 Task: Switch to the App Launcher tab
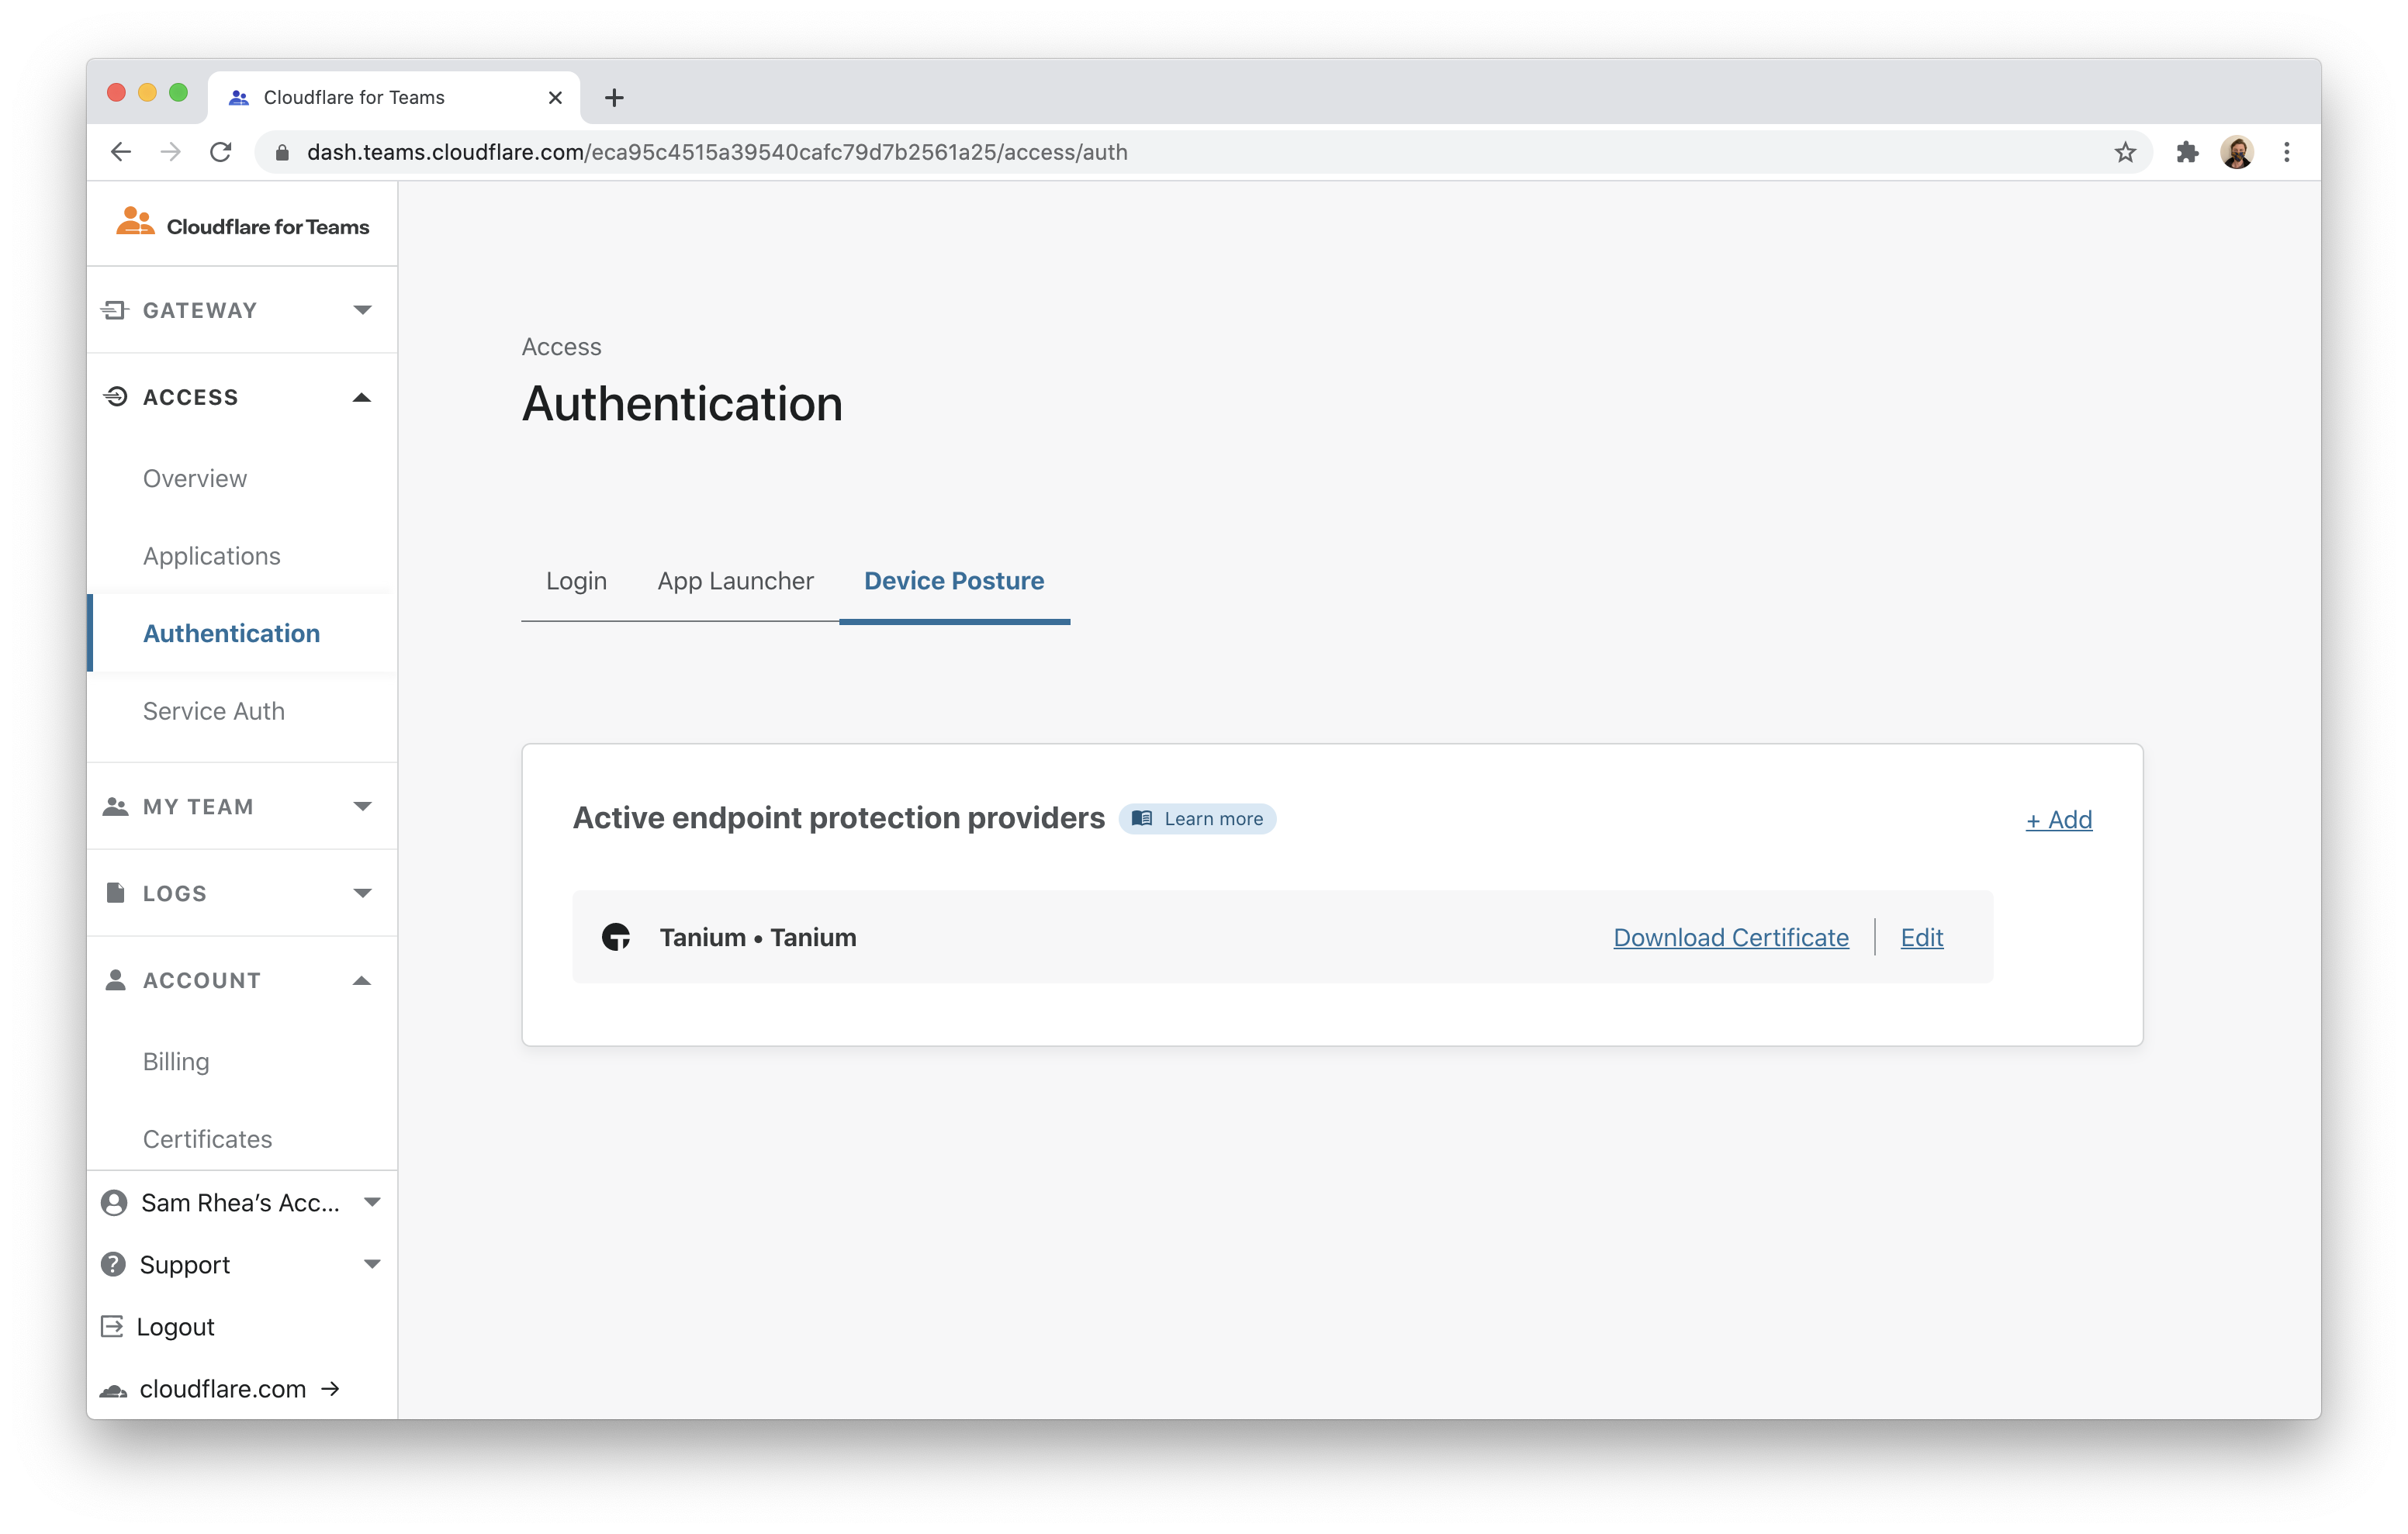click(x=735, y=581)
